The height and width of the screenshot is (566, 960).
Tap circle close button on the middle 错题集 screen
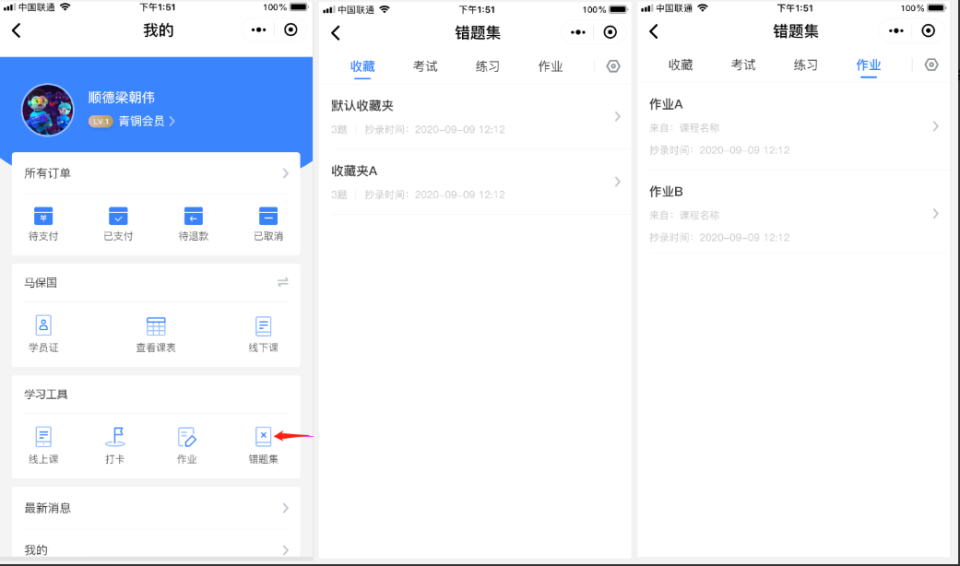tap(610, 32)
